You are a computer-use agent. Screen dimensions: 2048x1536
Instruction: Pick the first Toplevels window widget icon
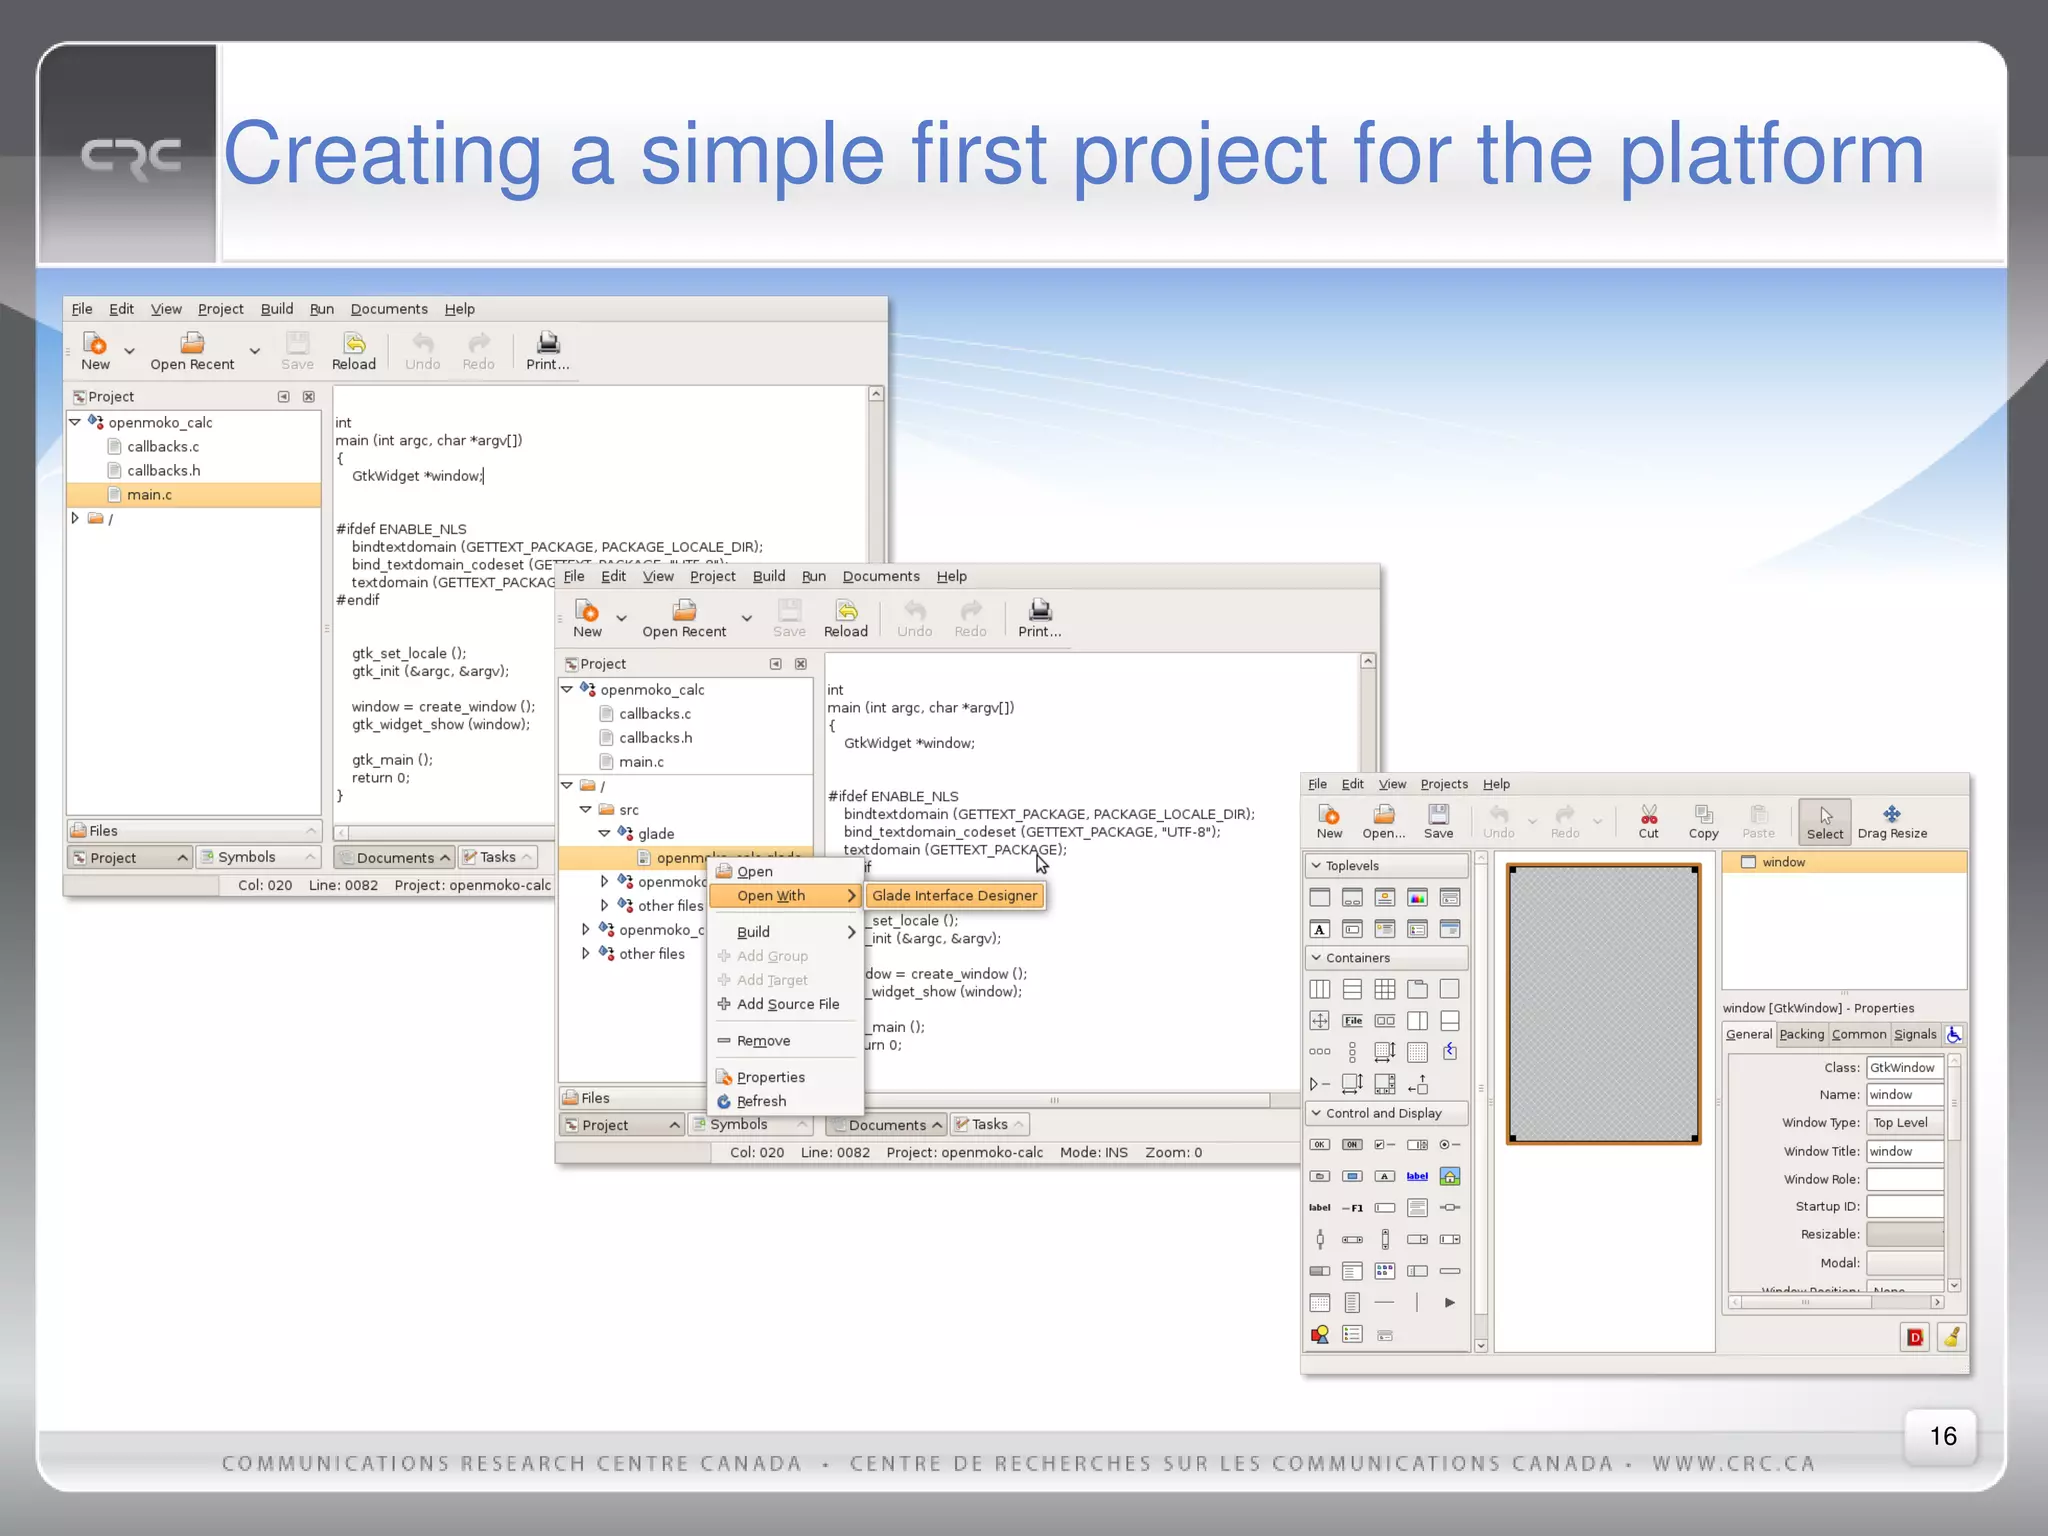(x=1320, y=897)
